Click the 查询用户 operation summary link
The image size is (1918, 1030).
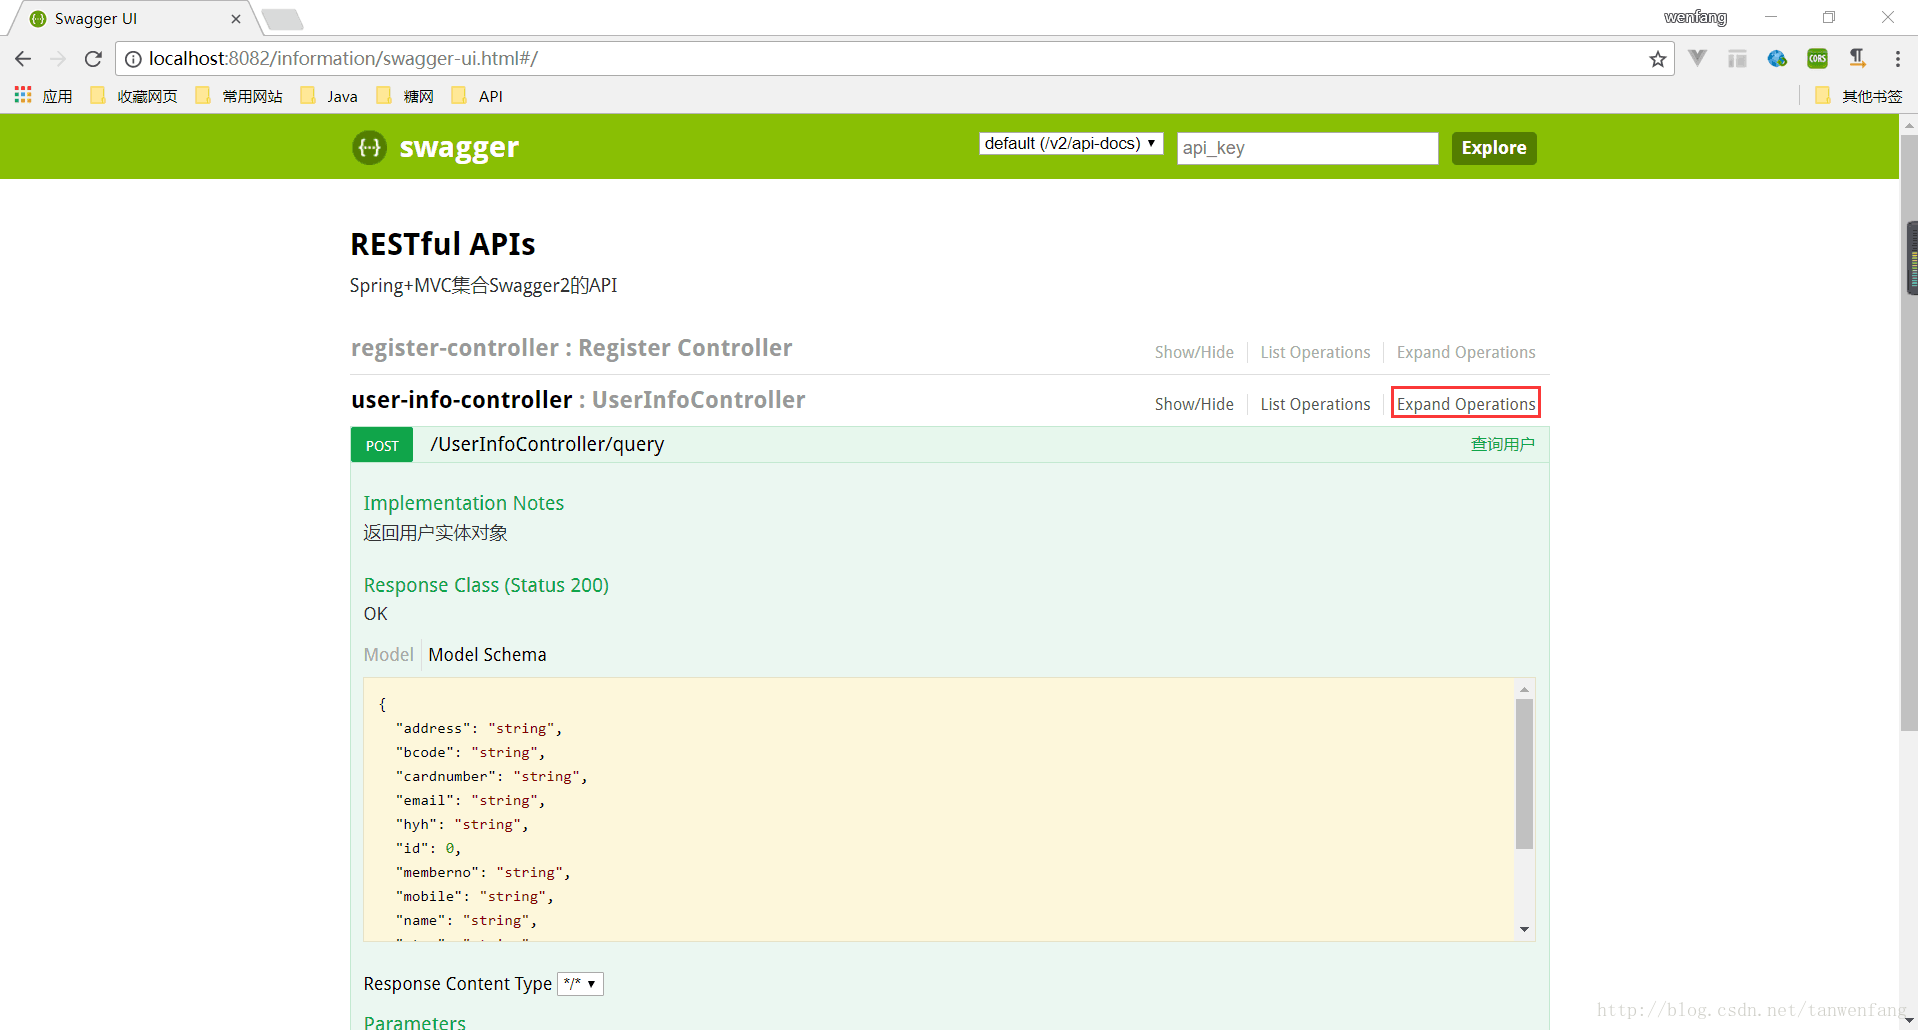tap(1502, 444)
